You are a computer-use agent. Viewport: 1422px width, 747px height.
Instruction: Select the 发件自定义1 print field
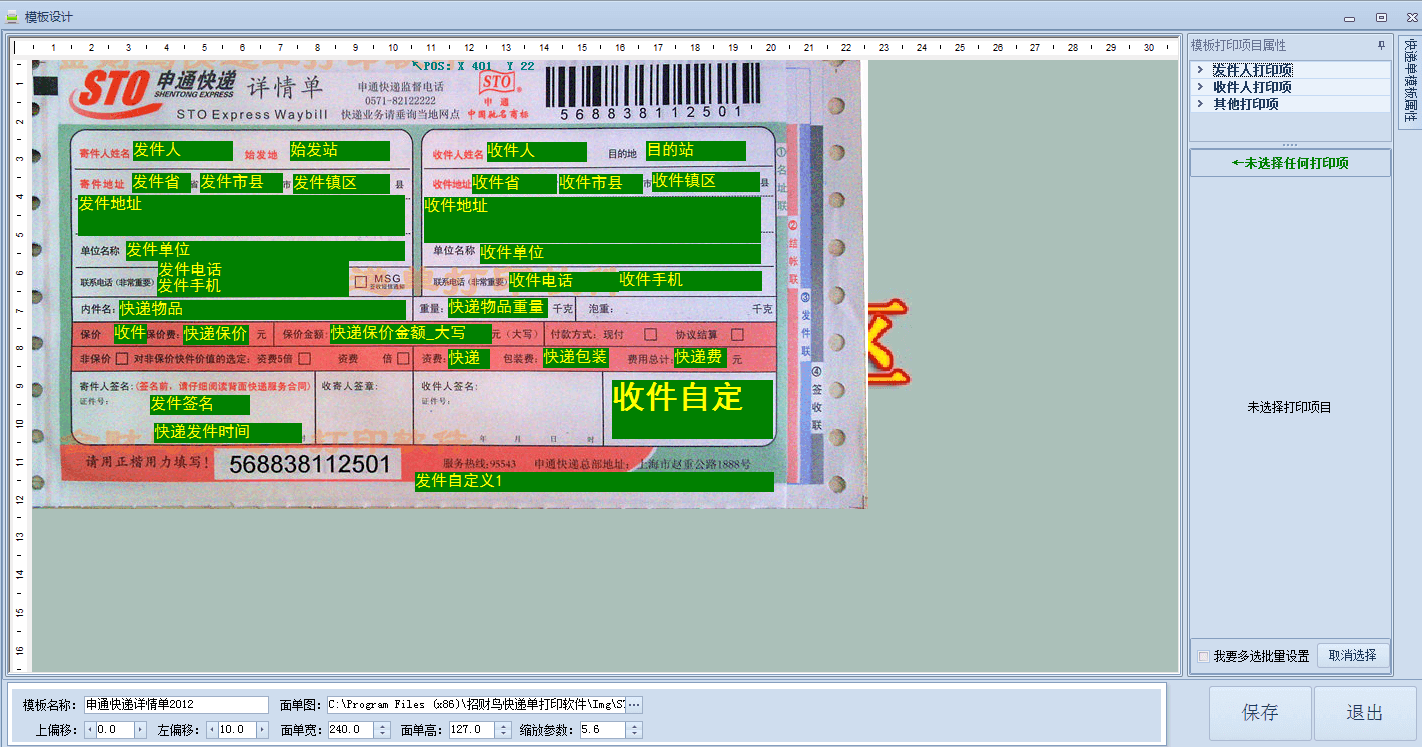click(594, 481)
